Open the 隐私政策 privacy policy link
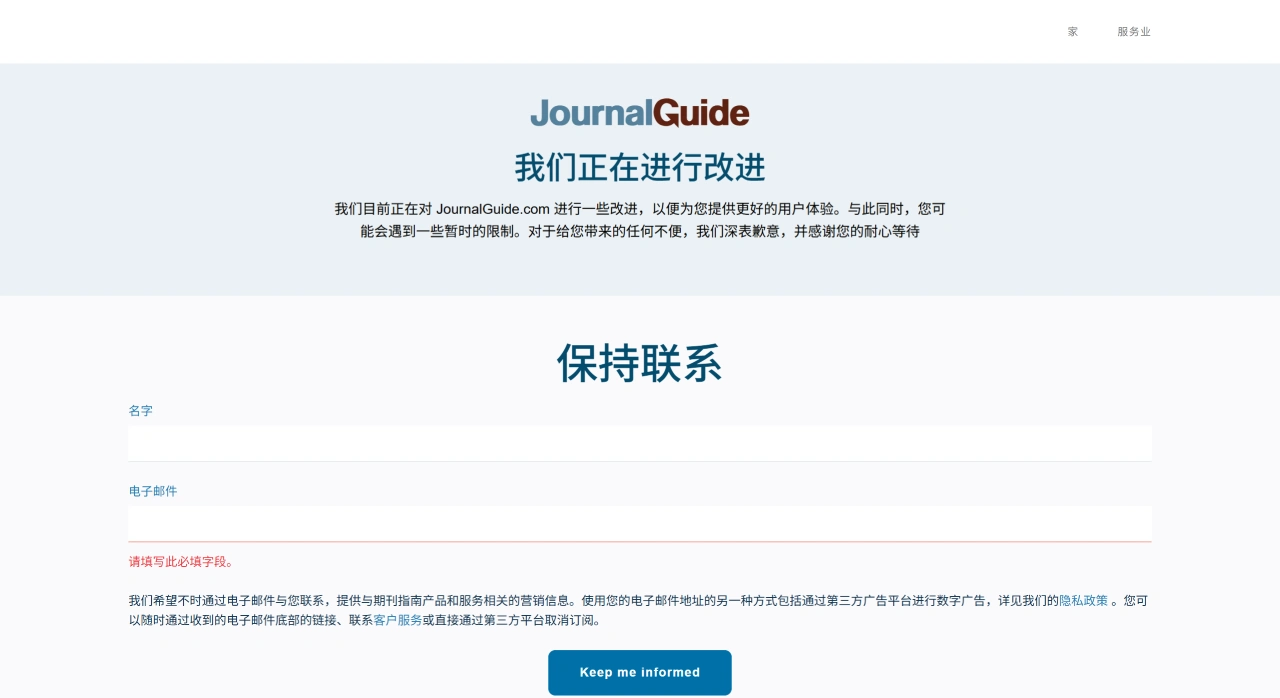Viewport: 1280px width, 698px height. coord(1083,600)
